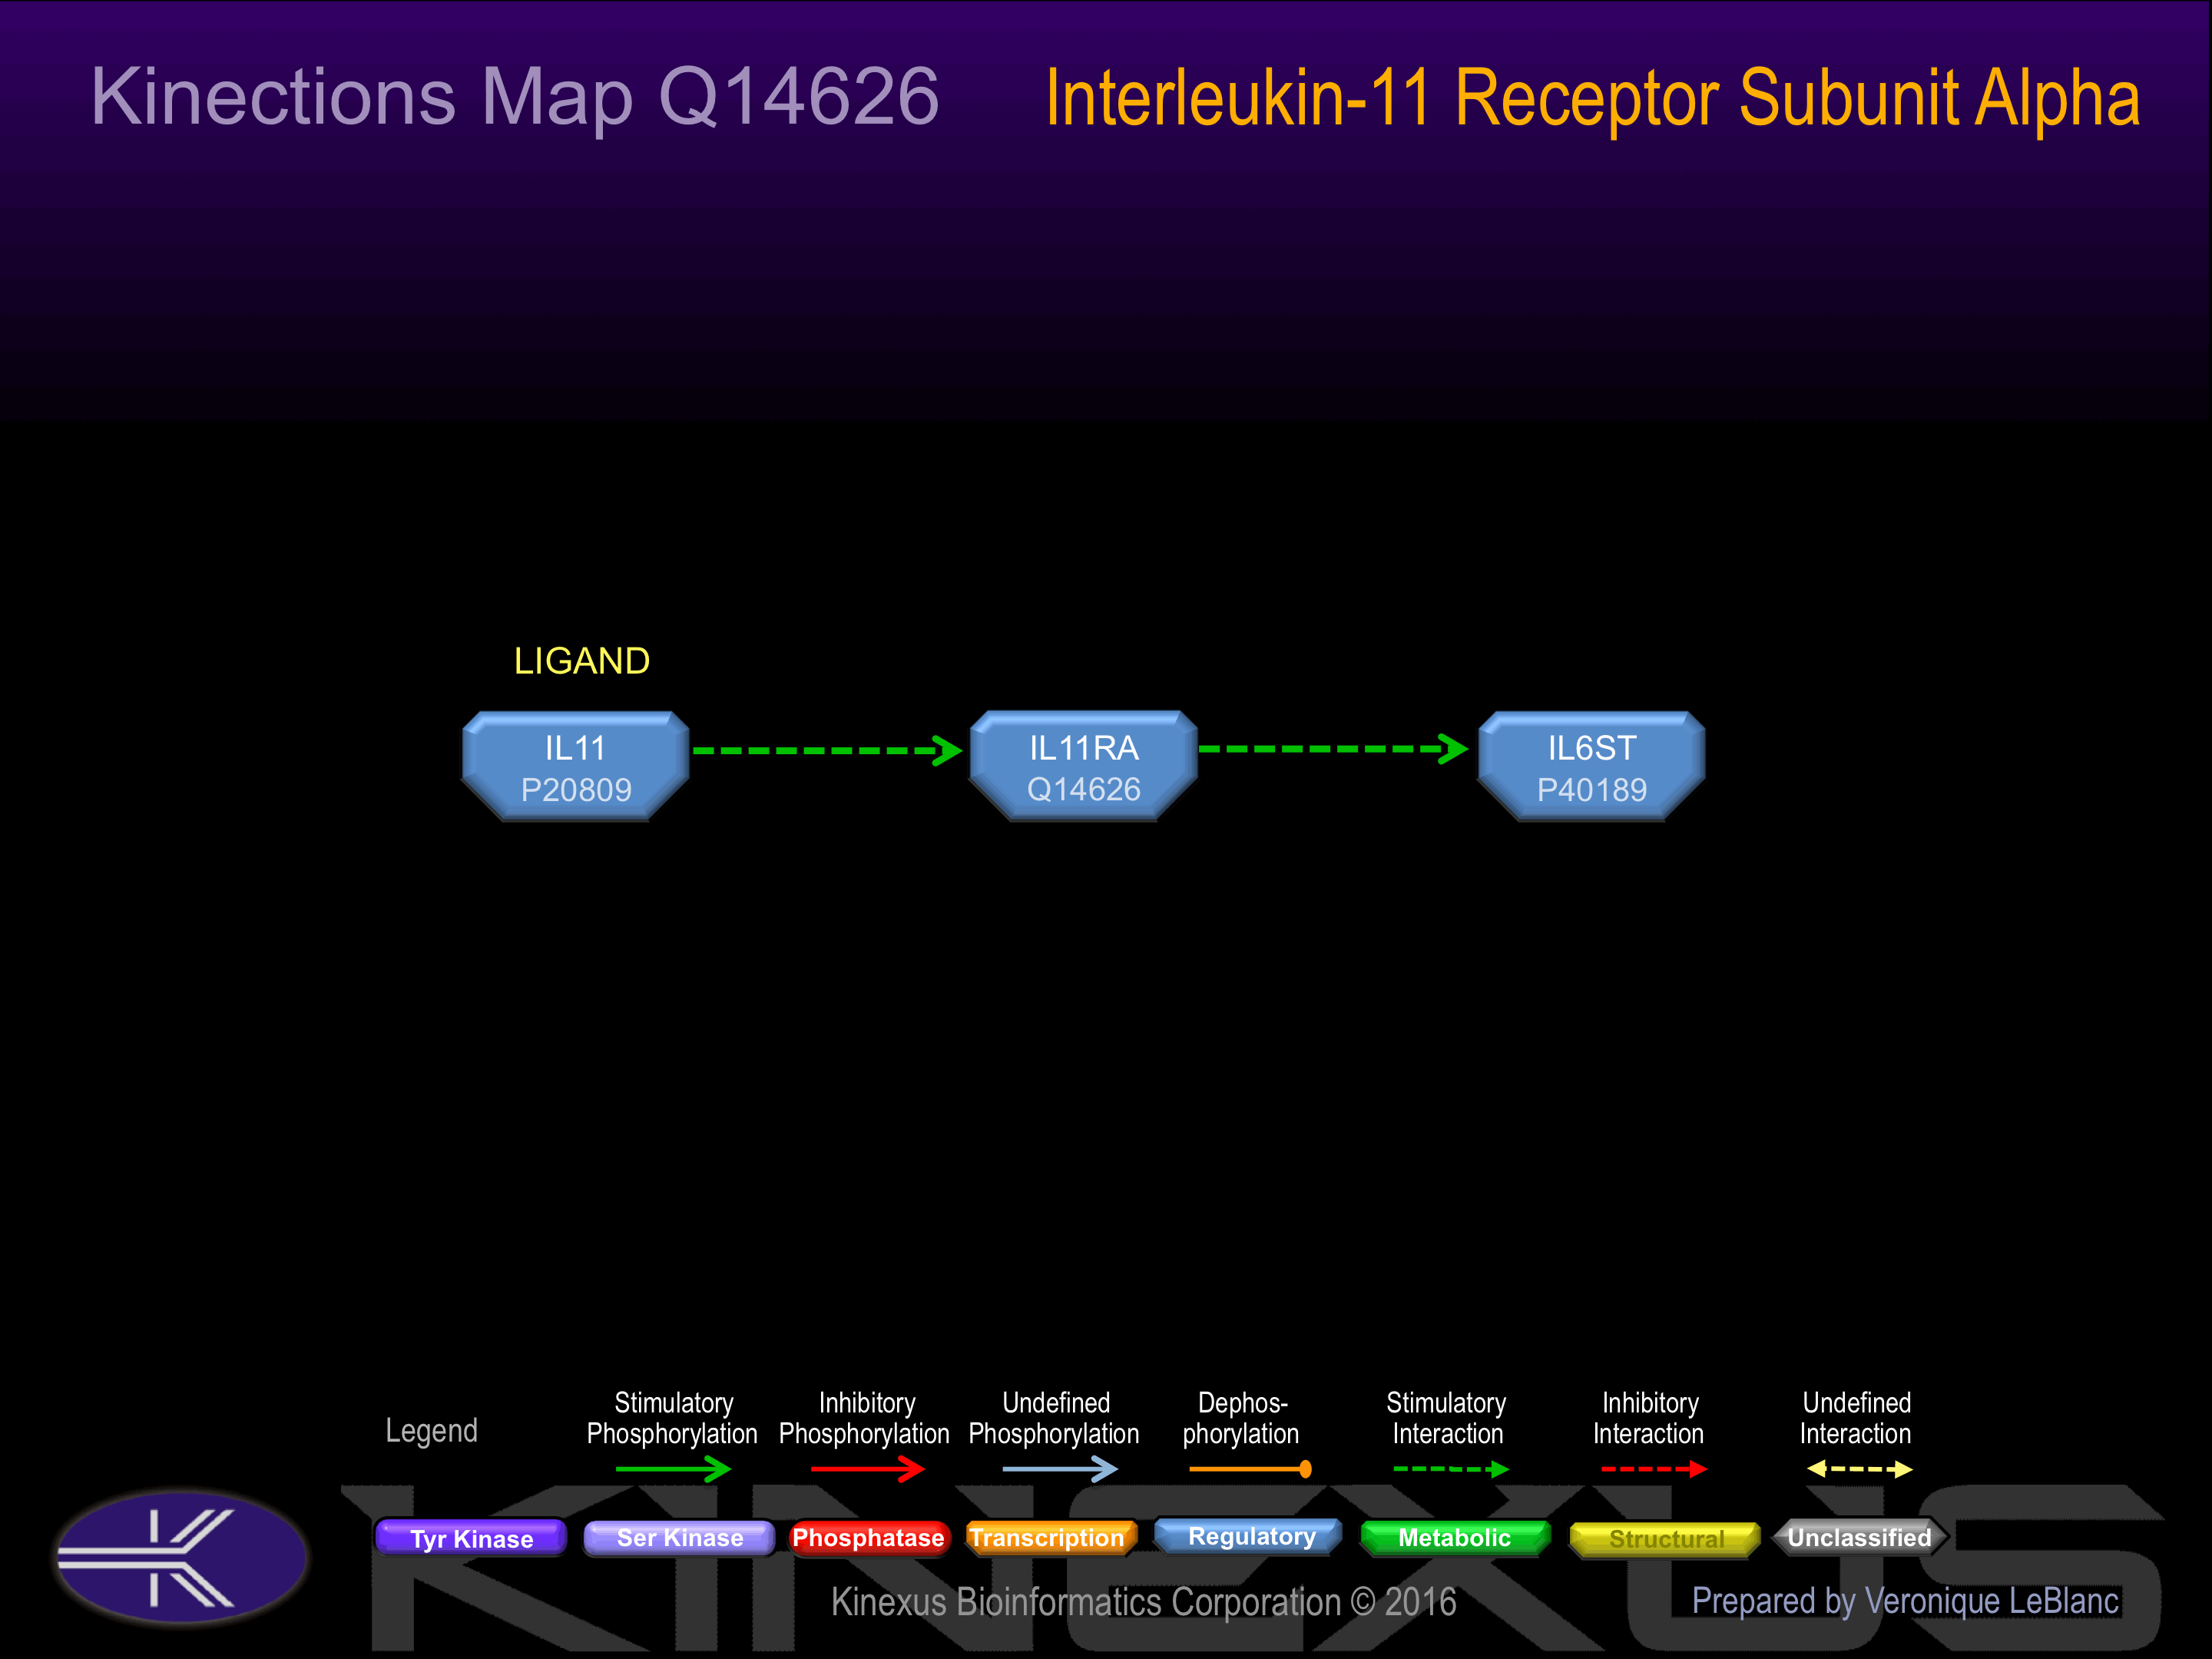Screen dimensions: 2212x1659
Task: Click the Undefined Phosphorylation label
Action: coord(1054,1418)
